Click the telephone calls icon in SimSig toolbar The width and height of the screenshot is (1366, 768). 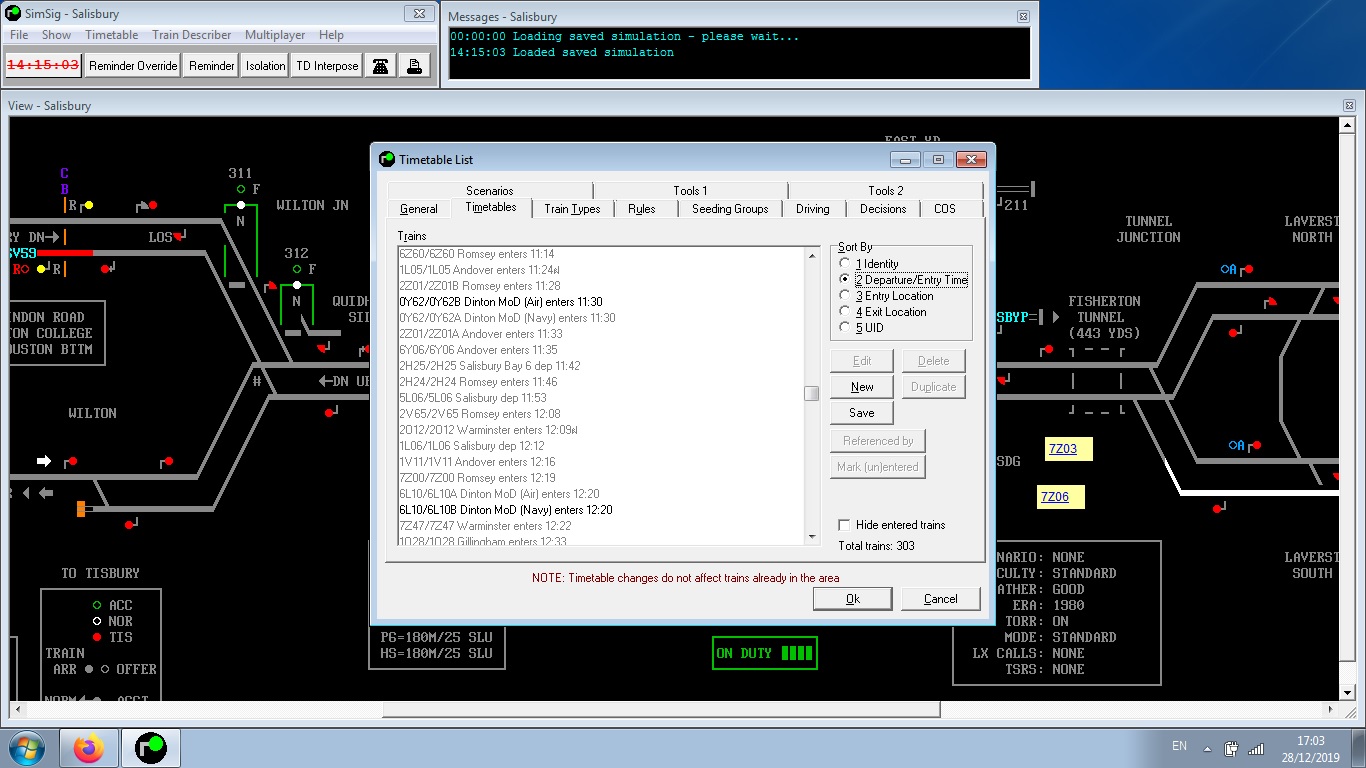point(380,66)
